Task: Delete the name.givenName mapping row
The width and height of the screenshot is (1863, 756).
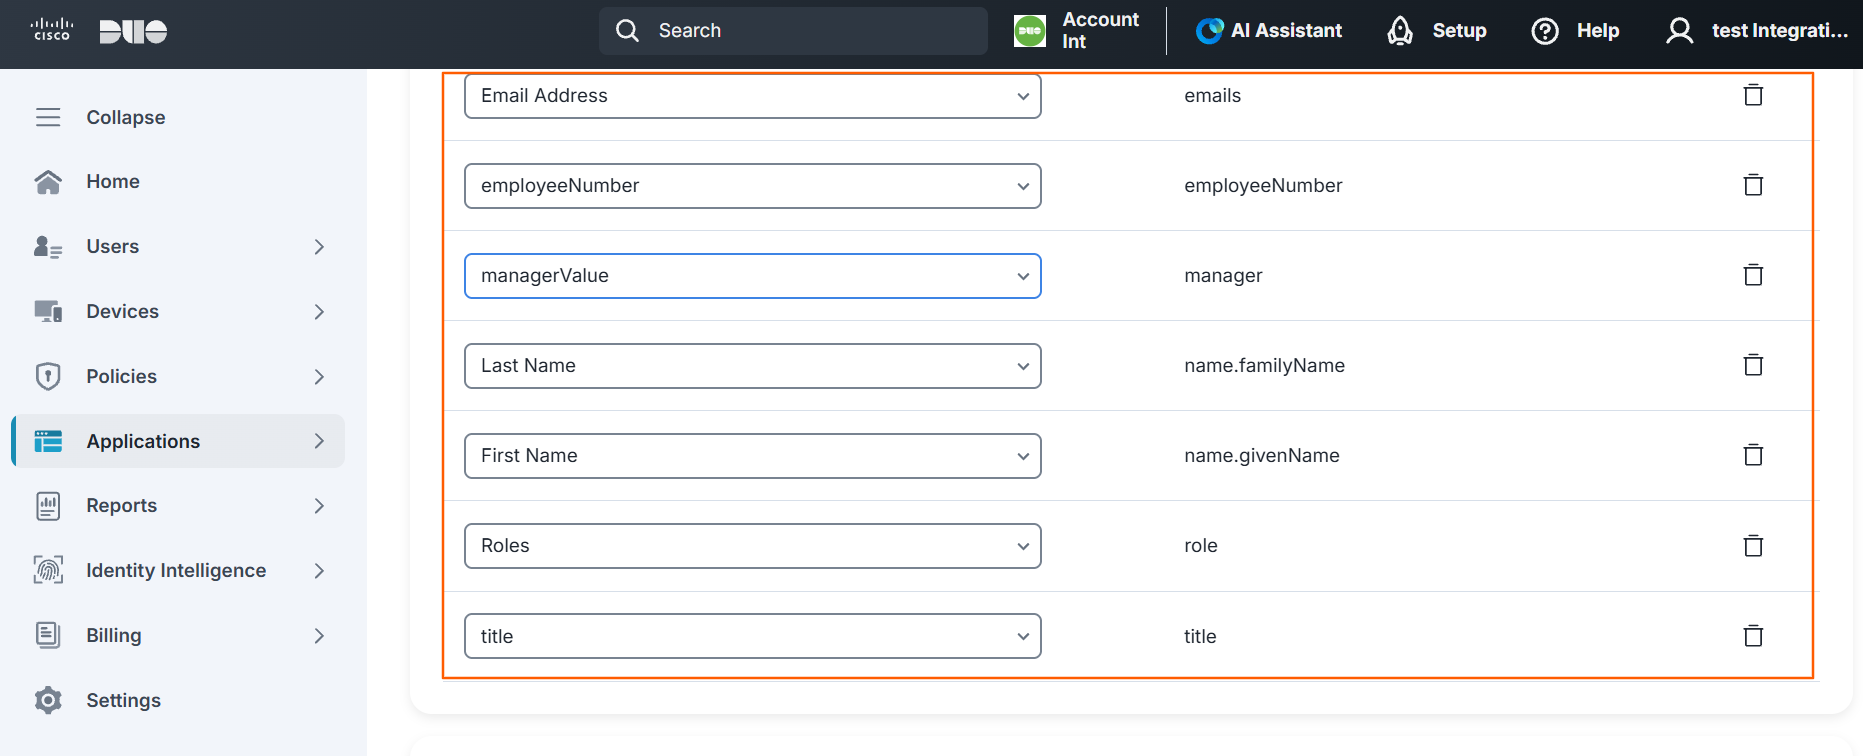Action: (x=1753, y=455)
